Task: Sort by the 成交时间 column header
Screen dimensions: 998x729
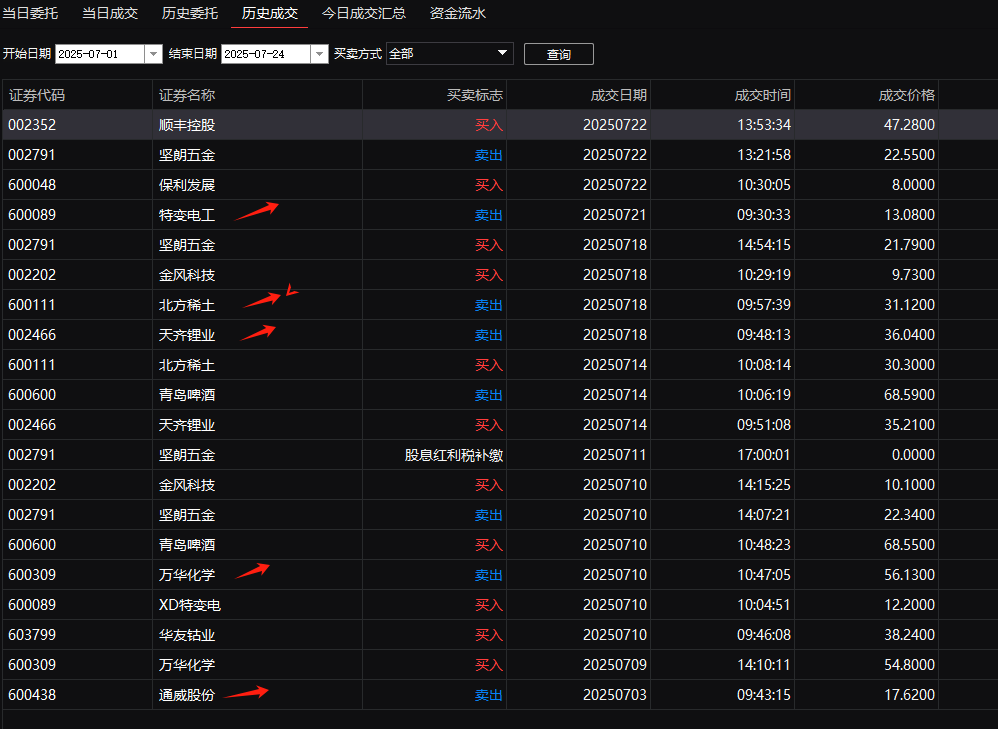Action: click(x=722, y=96)
